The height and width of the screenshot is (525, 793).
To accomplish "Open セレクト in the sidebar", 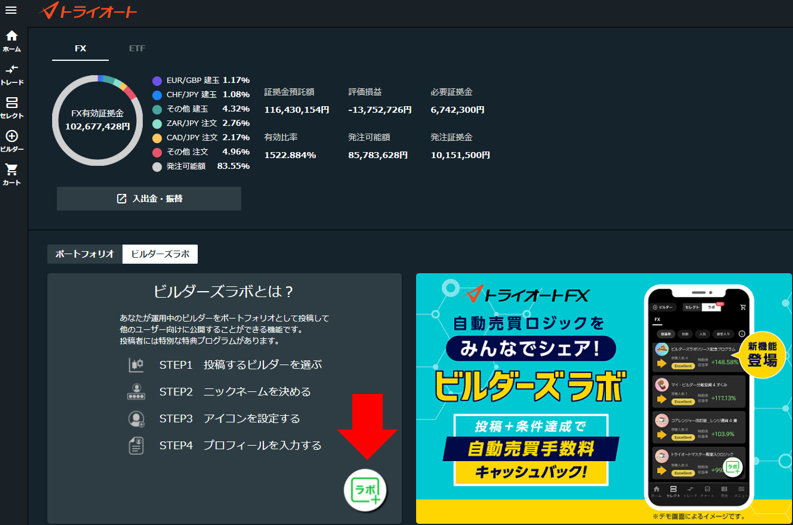I will [x=12, y=108].
